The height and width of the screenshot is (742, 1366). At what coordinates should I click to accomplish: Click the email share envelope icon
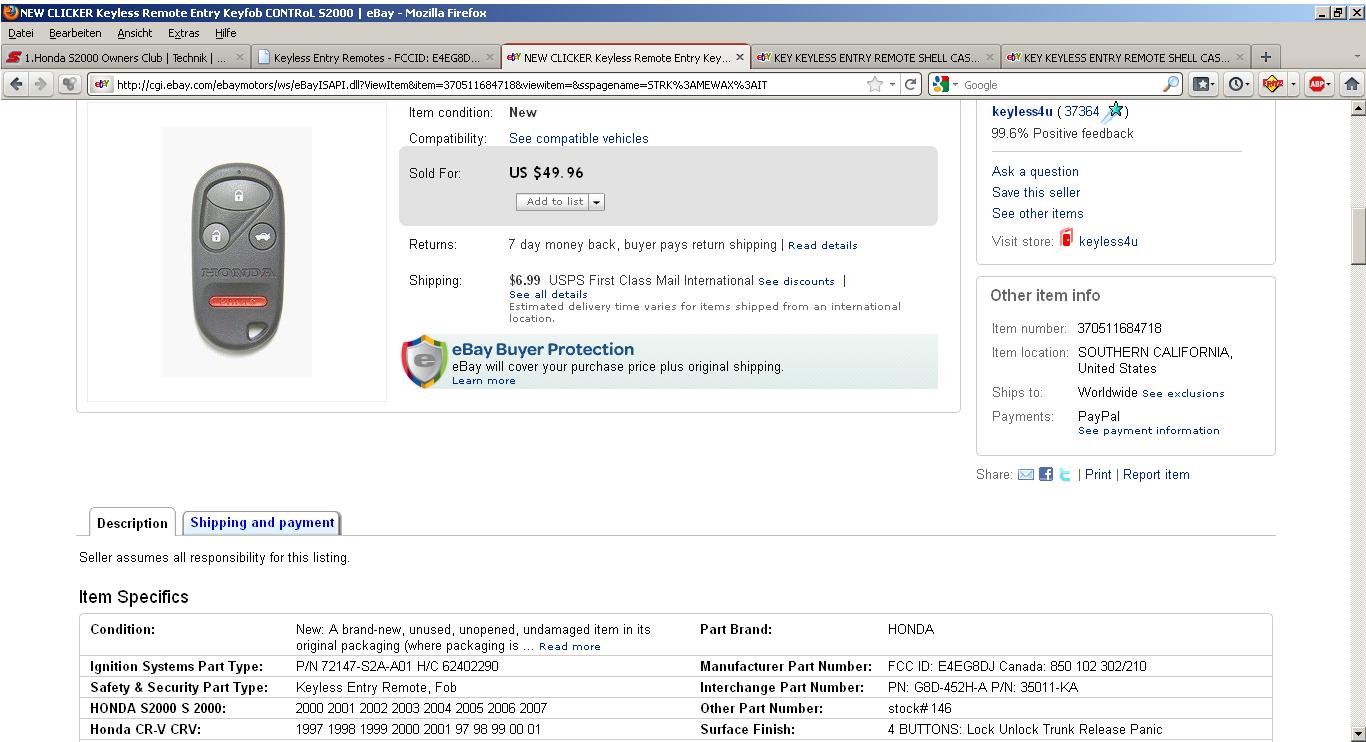1025,475
